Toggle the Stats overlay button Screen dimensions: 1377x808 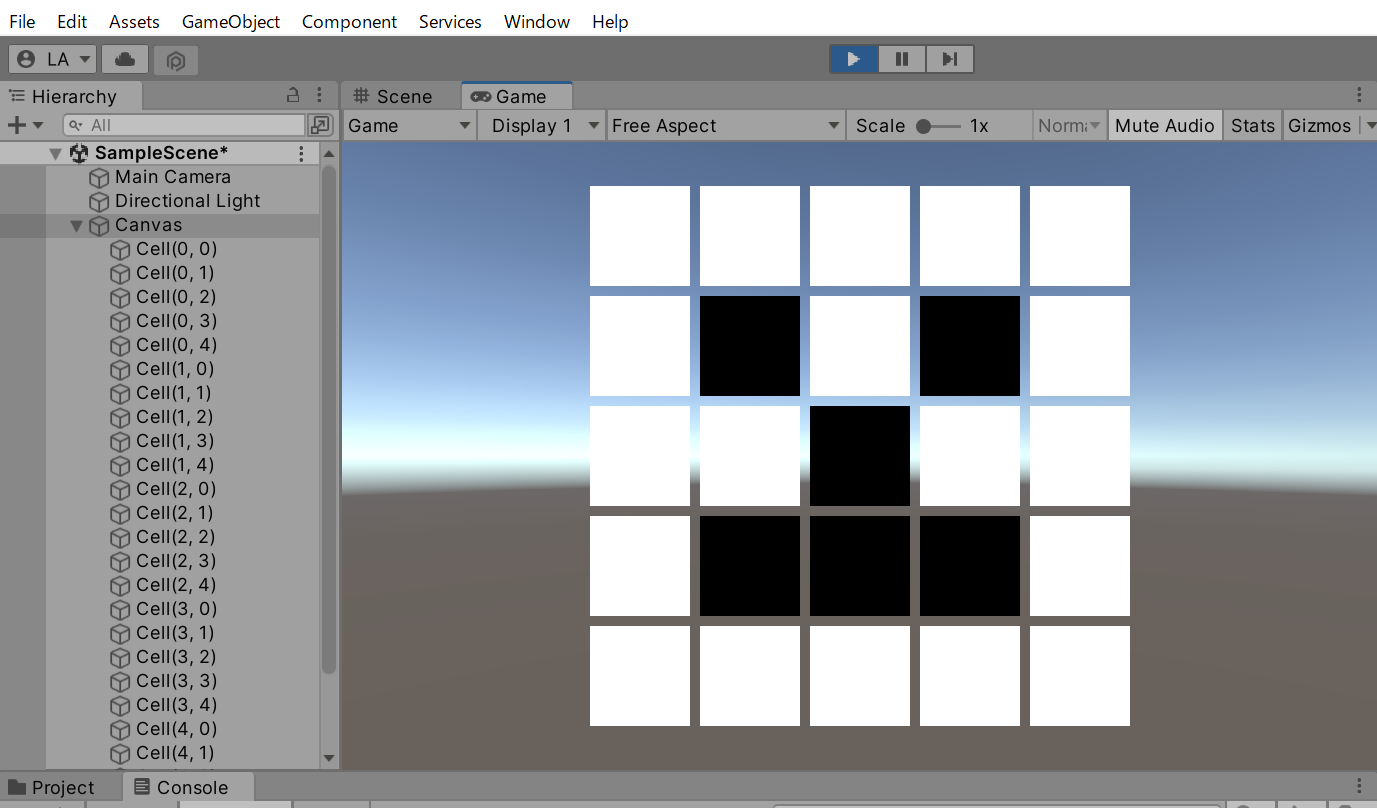[1252, 125]
